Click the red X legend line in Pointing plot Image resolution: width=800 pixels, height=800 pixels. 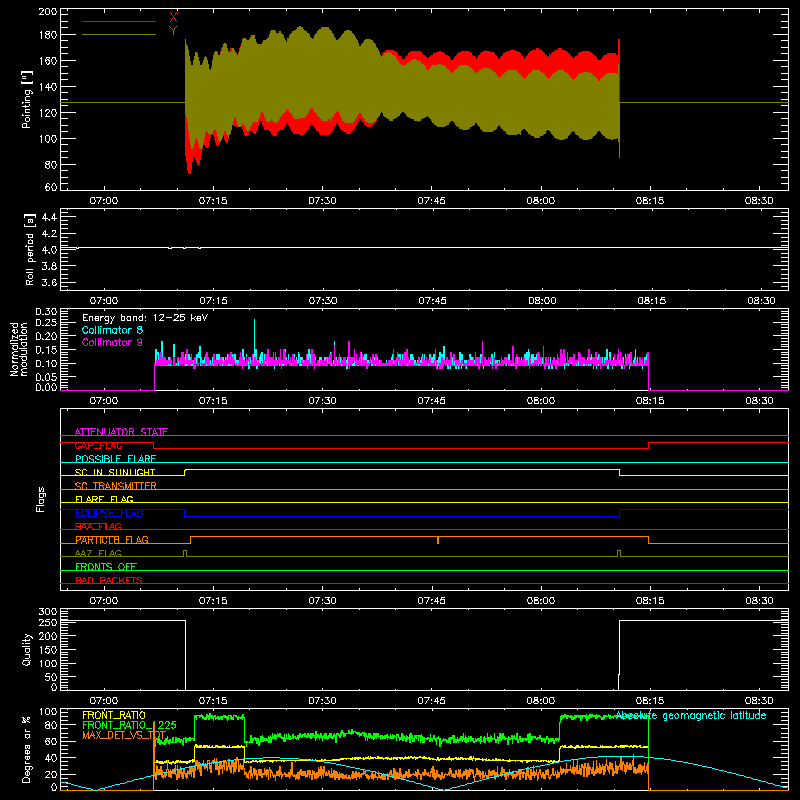click(x=119, y=21)
